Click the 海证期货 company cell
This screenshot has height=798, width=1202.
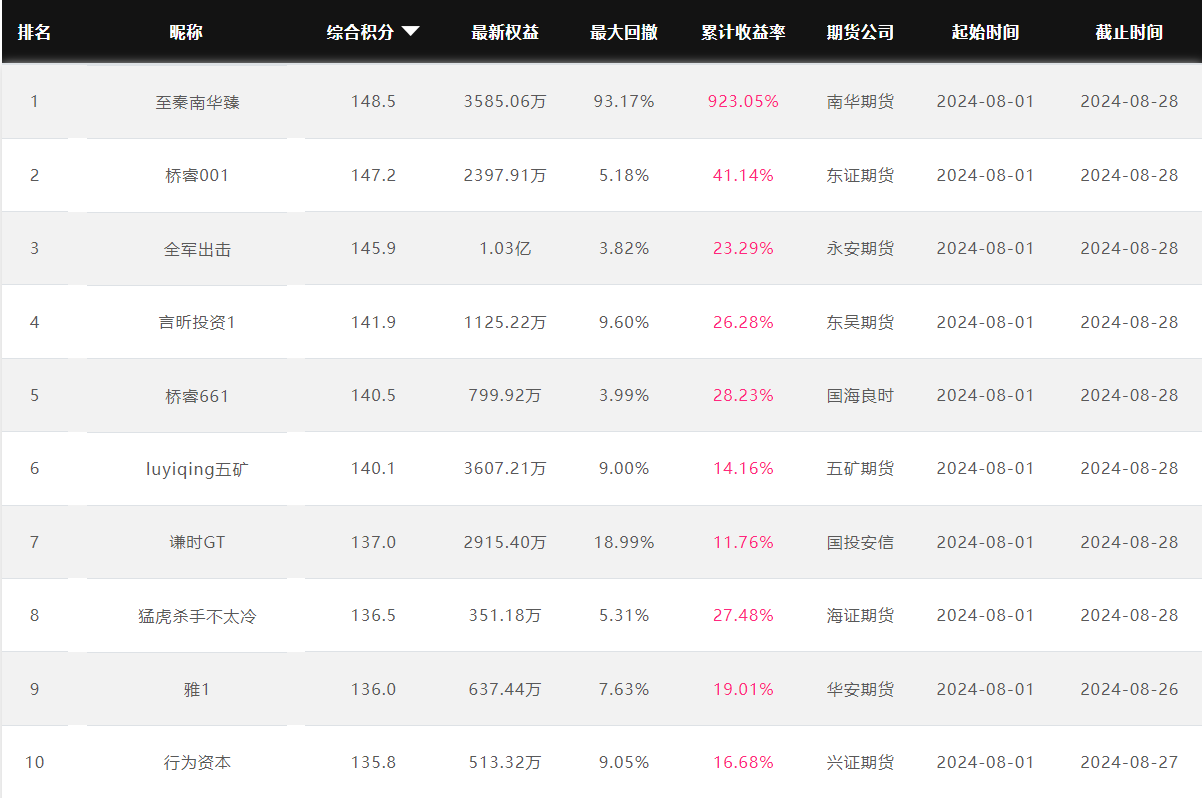(860, 615)
